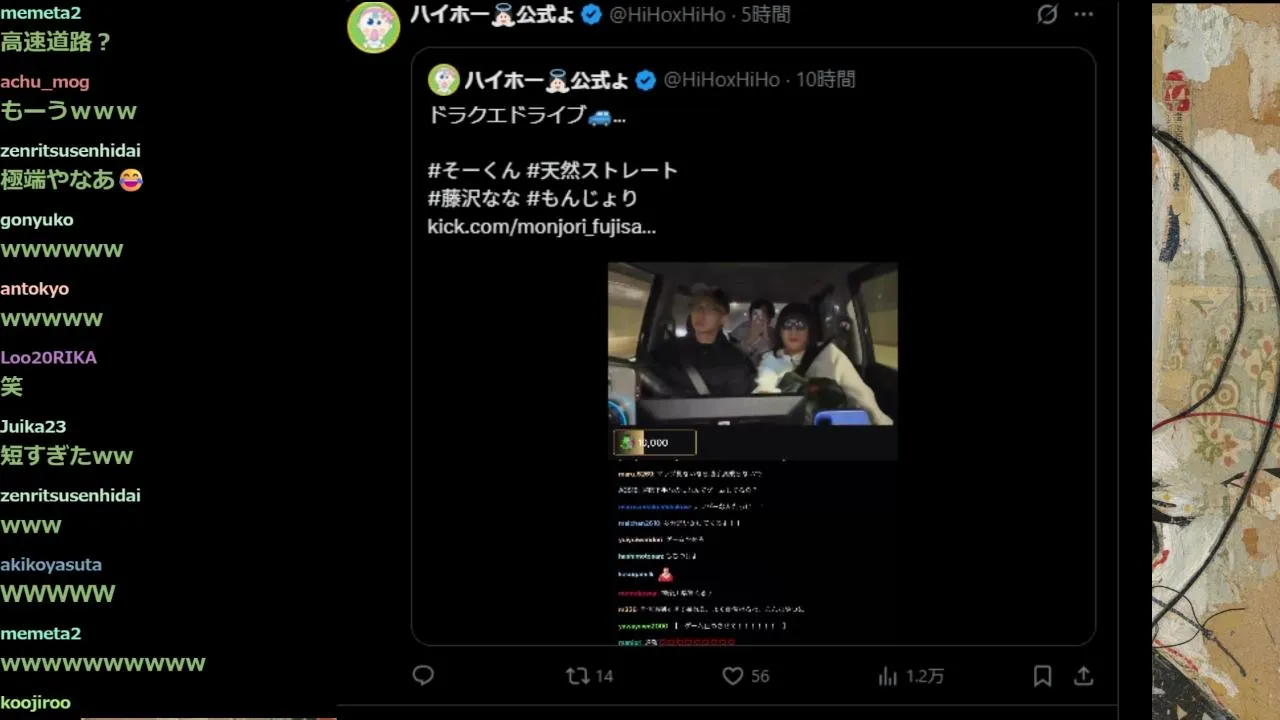Open the 10時間 timestamp of quoted tweet
Viewport: 1280px width, 720px height.
(825, 80)
